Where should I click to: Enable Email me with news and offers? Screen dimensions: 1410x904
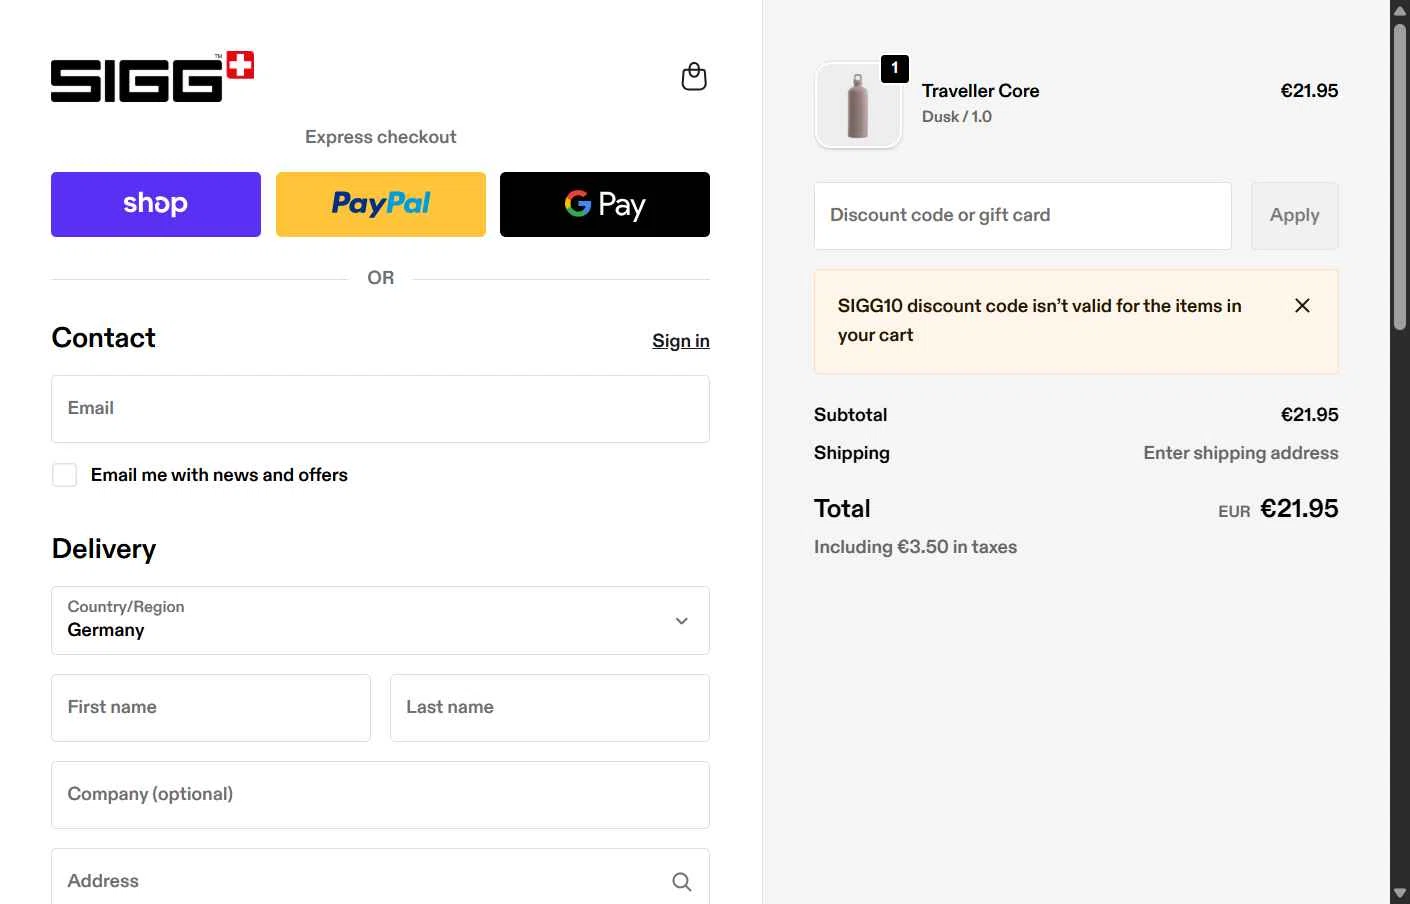coord(65,475)
